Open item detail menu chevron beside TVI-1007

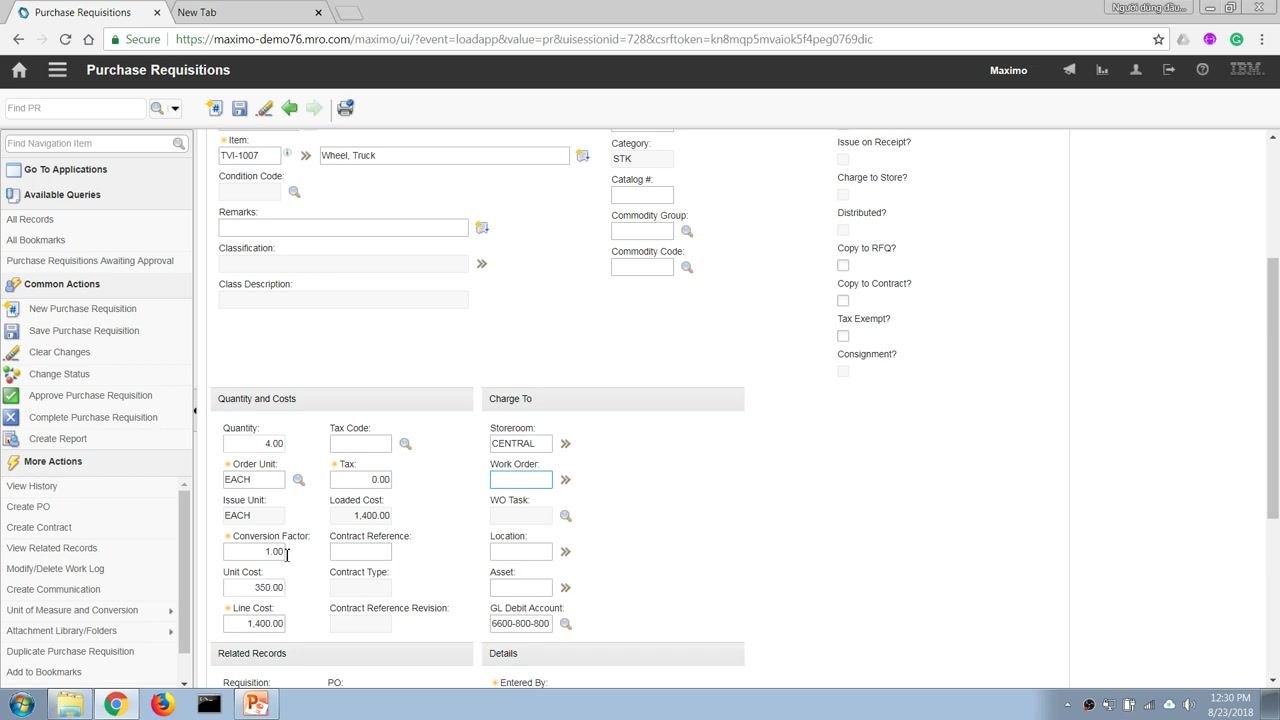(x=306, y=156)
